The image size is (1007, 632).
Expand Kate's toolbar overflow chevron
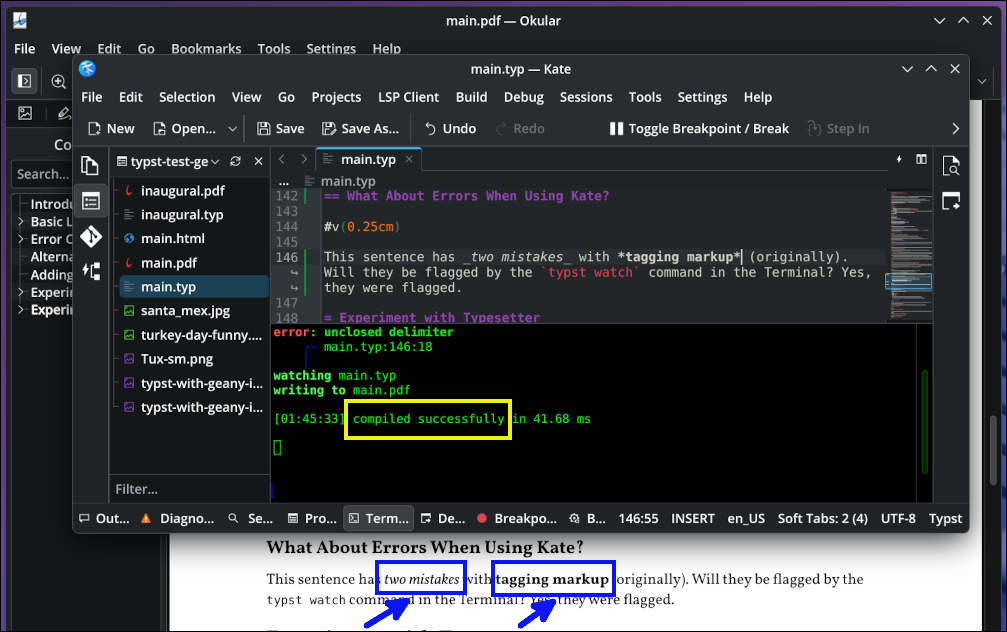(956, 128)
